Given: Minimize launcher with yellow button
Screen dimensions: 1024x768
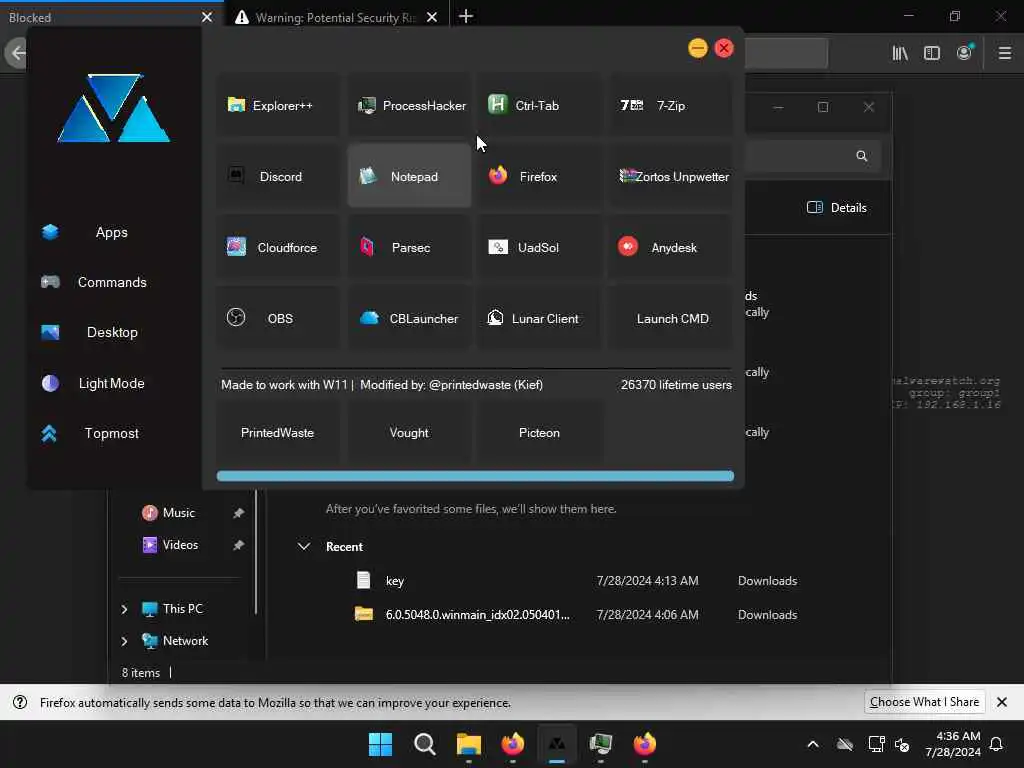Looking at the screenshot, I should (697, 48).
